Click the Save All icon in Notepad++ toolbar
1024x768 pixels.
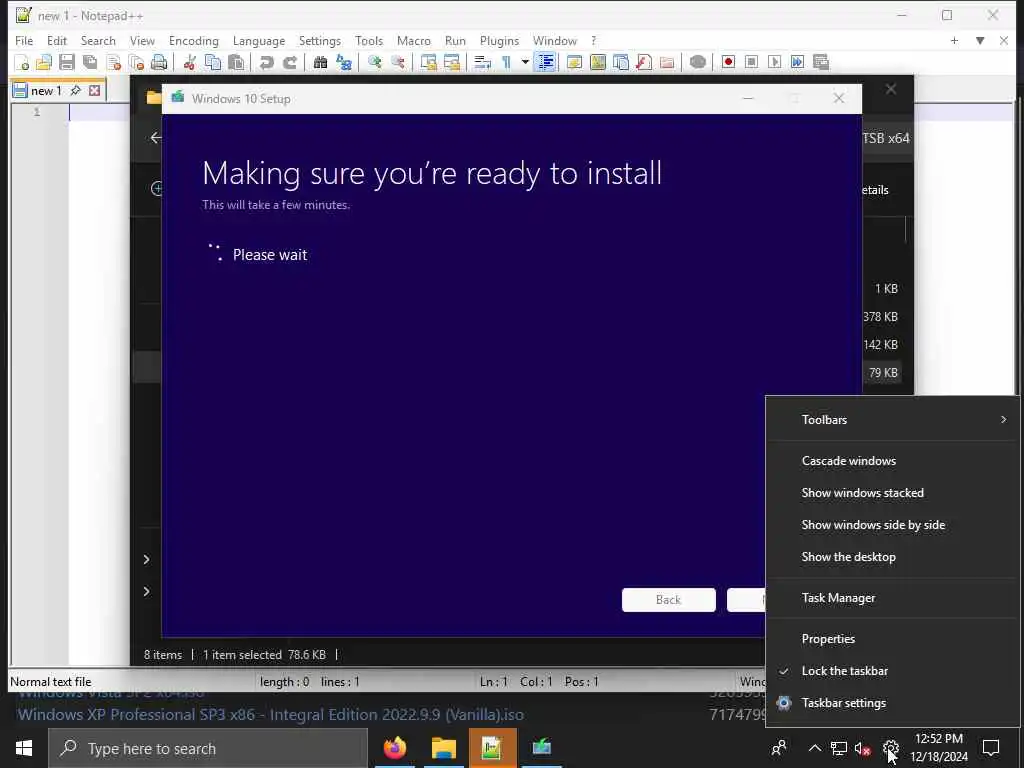90,63
